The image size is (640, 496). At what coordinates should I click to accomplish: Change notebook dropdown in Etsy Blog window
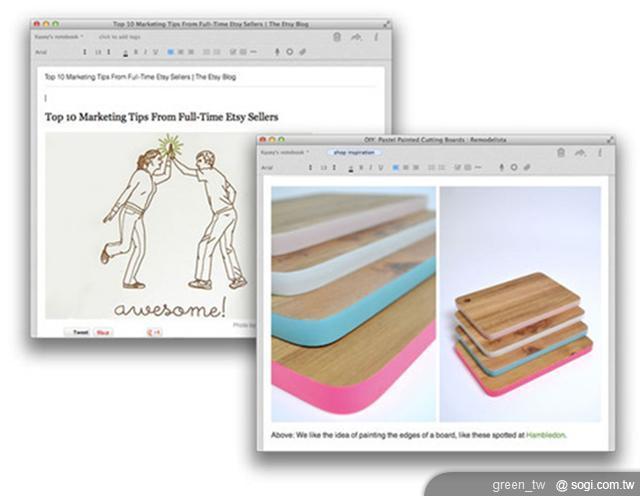59,37
